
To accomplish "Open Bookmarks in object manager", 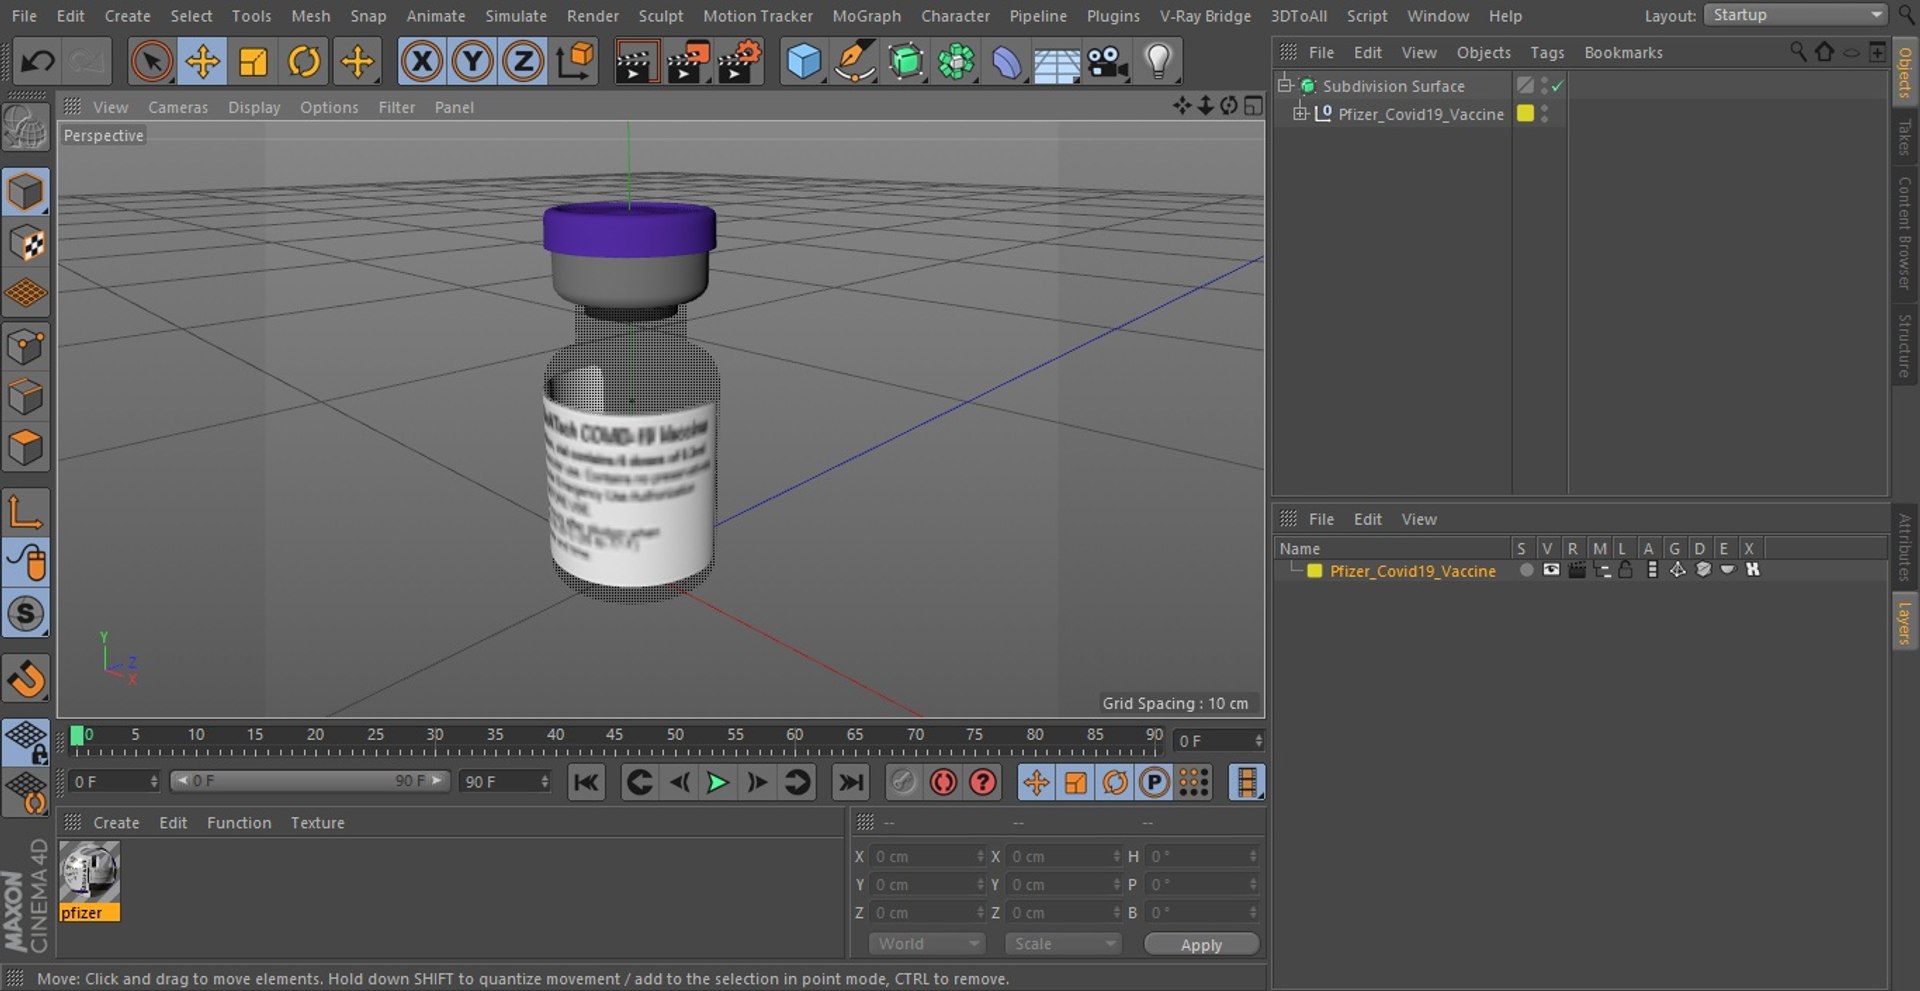I will point(1623,53).
